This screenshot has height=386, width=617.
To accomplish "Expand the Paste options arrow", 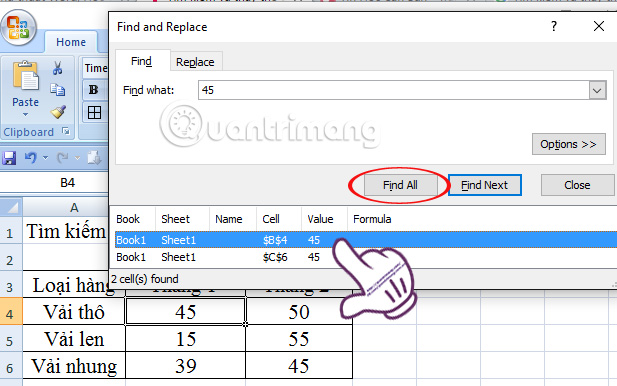I will coord(26,115).
